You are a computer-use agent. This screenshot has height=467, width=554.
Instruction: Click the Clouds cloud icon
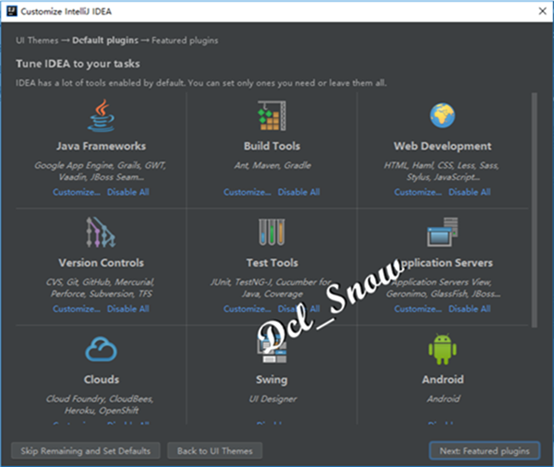(x=101, y=349)
